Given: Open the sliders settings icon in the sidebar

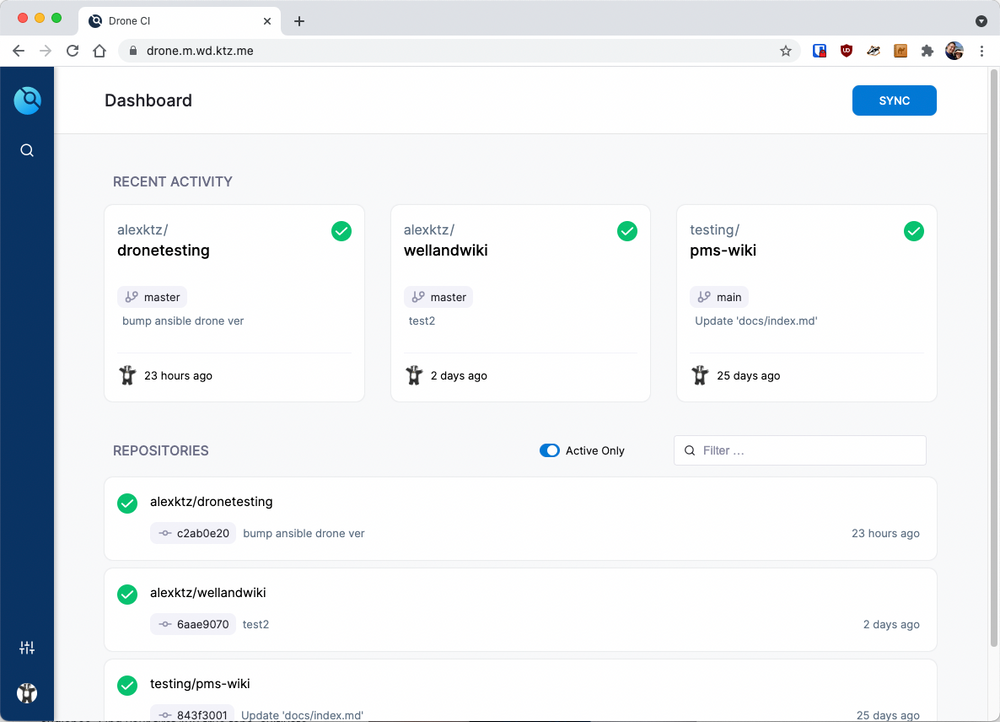Looking at the screenshot, I should point(27,648).
